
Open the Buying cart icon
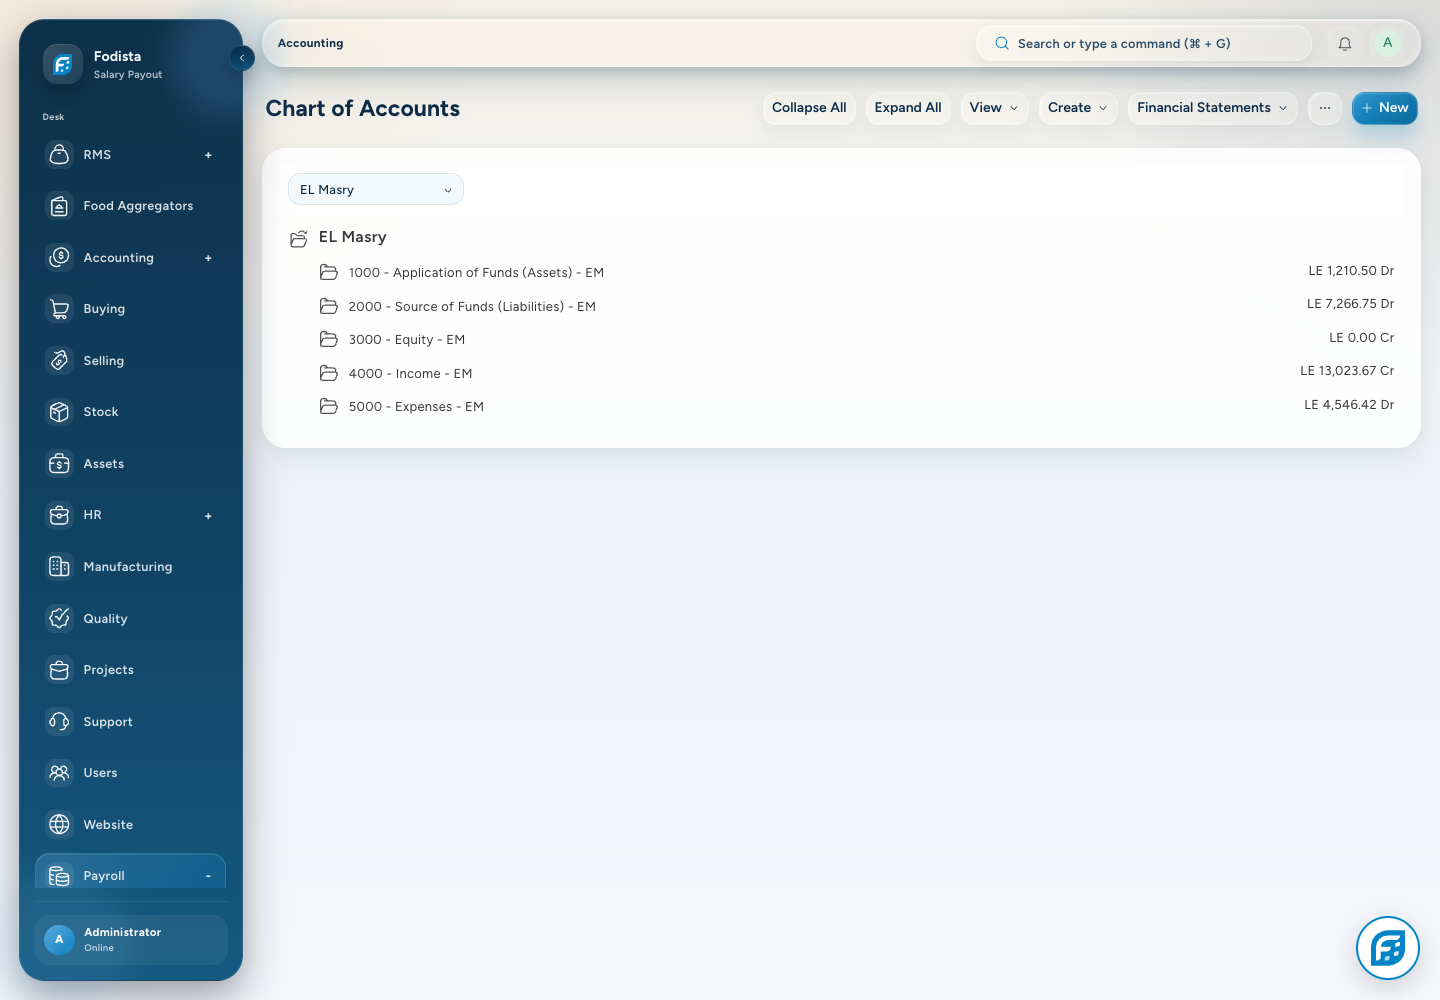(60, 309)
